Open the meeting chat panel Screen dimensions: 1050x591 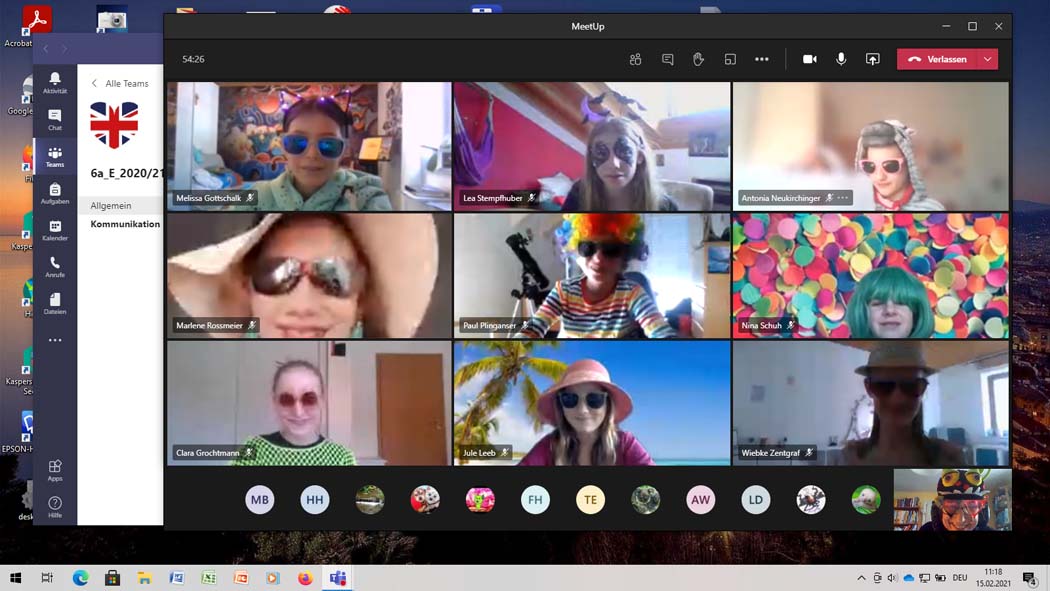pyautogui.click(x=667, y=60)
